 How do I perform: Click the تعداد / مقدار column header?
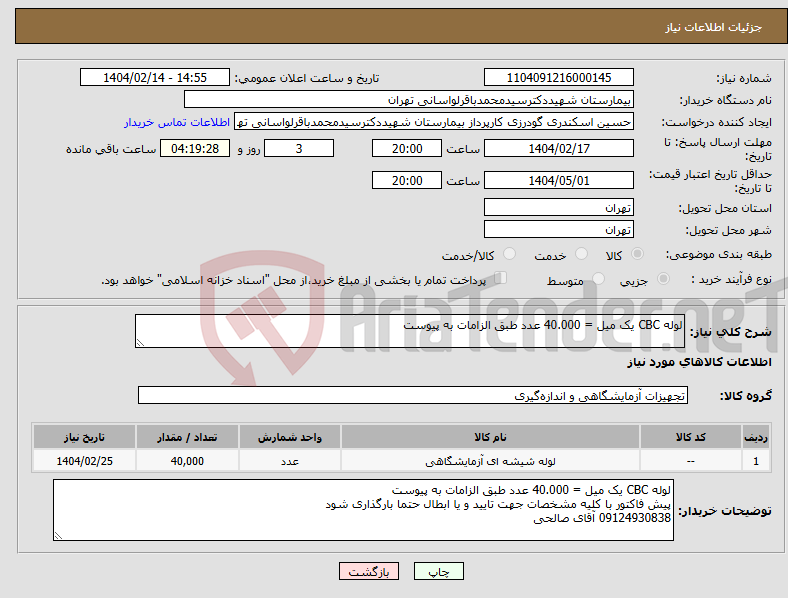[187, 437]
